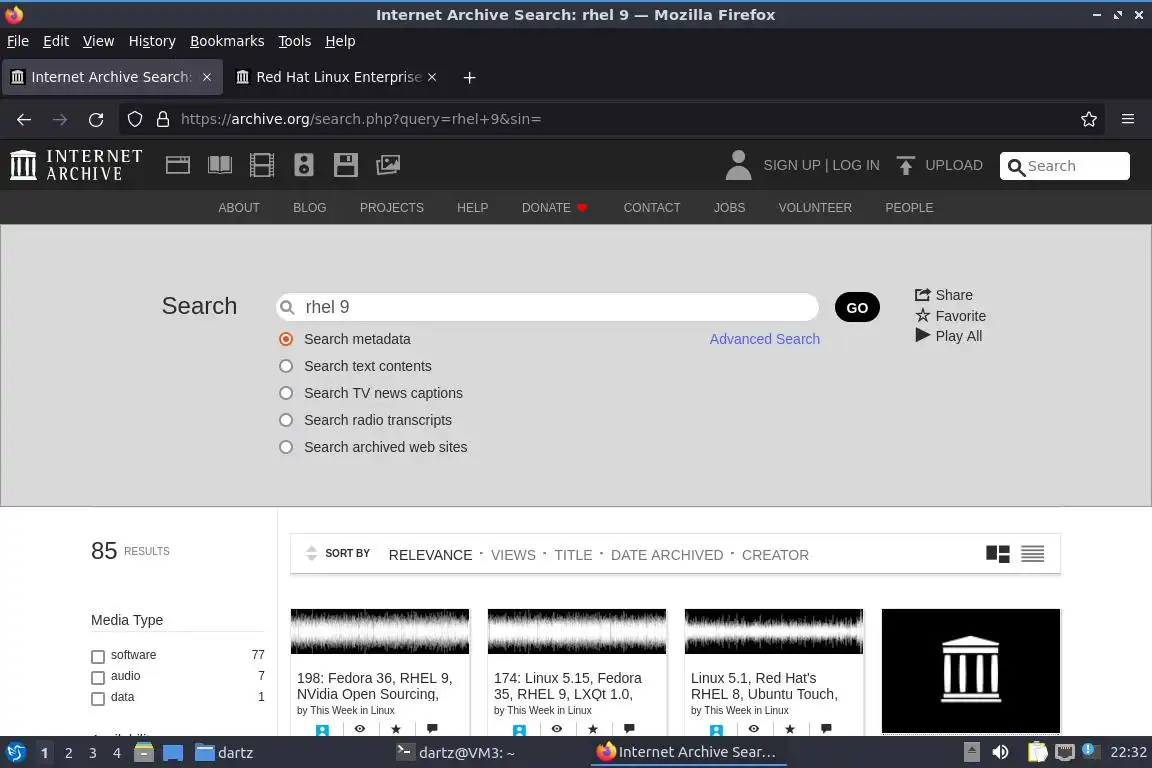Screen dimensions: 1152x768
Task: Click the top-right Search box
Action: 1065,166
